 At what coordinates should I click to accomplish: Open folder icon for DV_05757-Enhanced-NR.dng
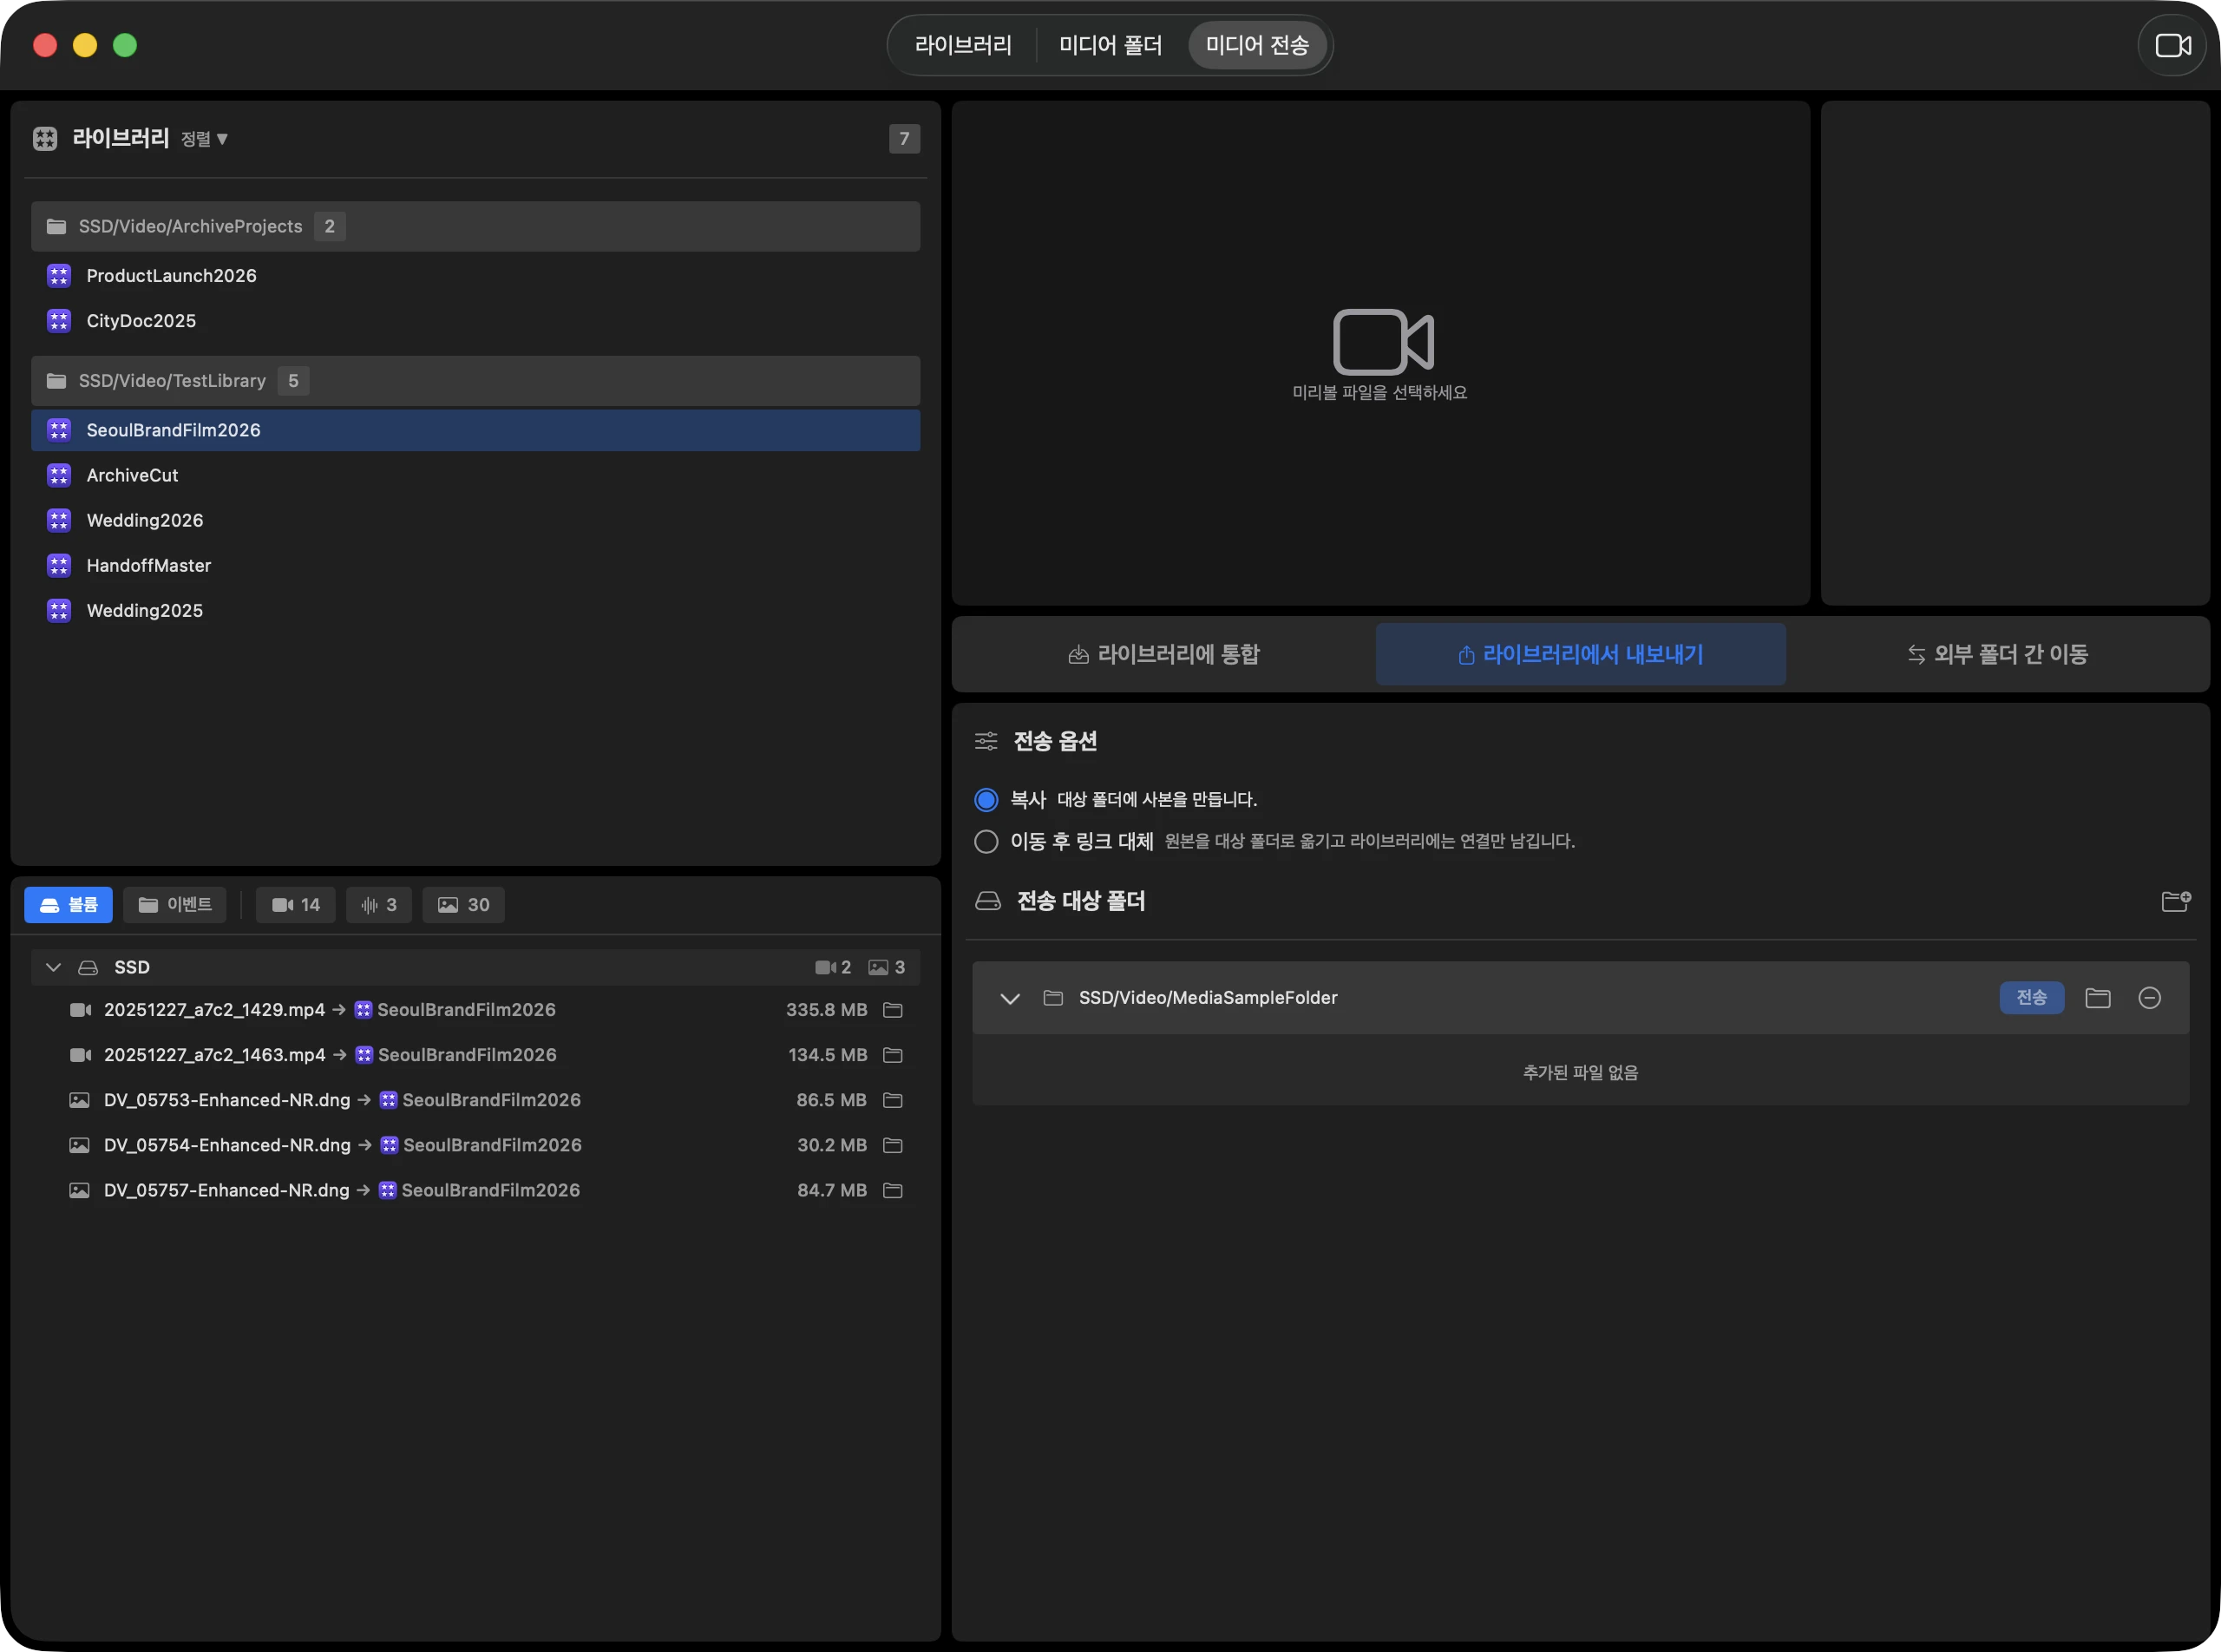coord(893,1190)
